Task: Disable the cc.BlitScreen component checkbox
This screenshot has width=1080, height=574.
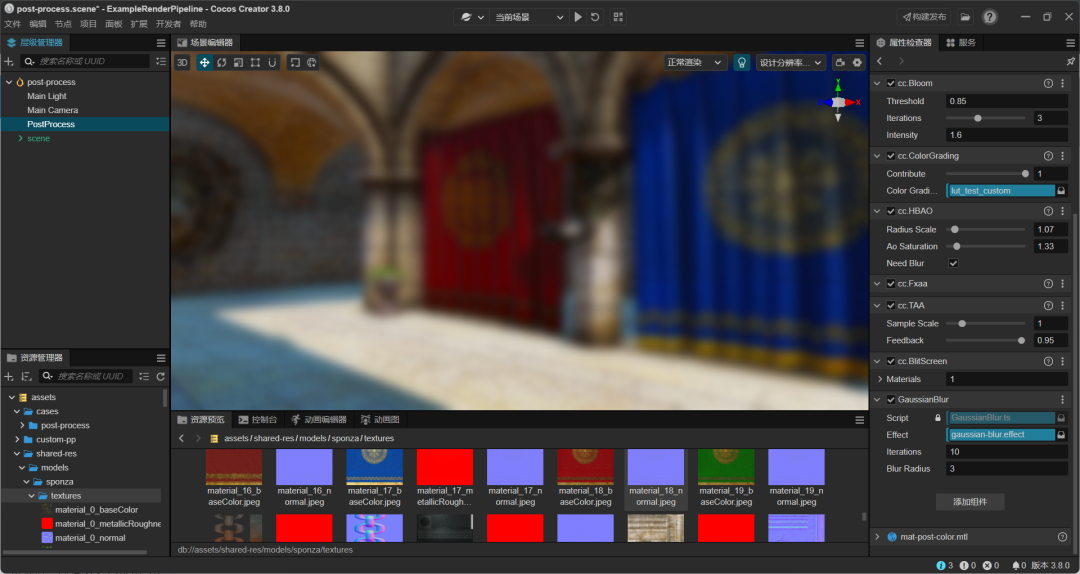Action: 891,361
